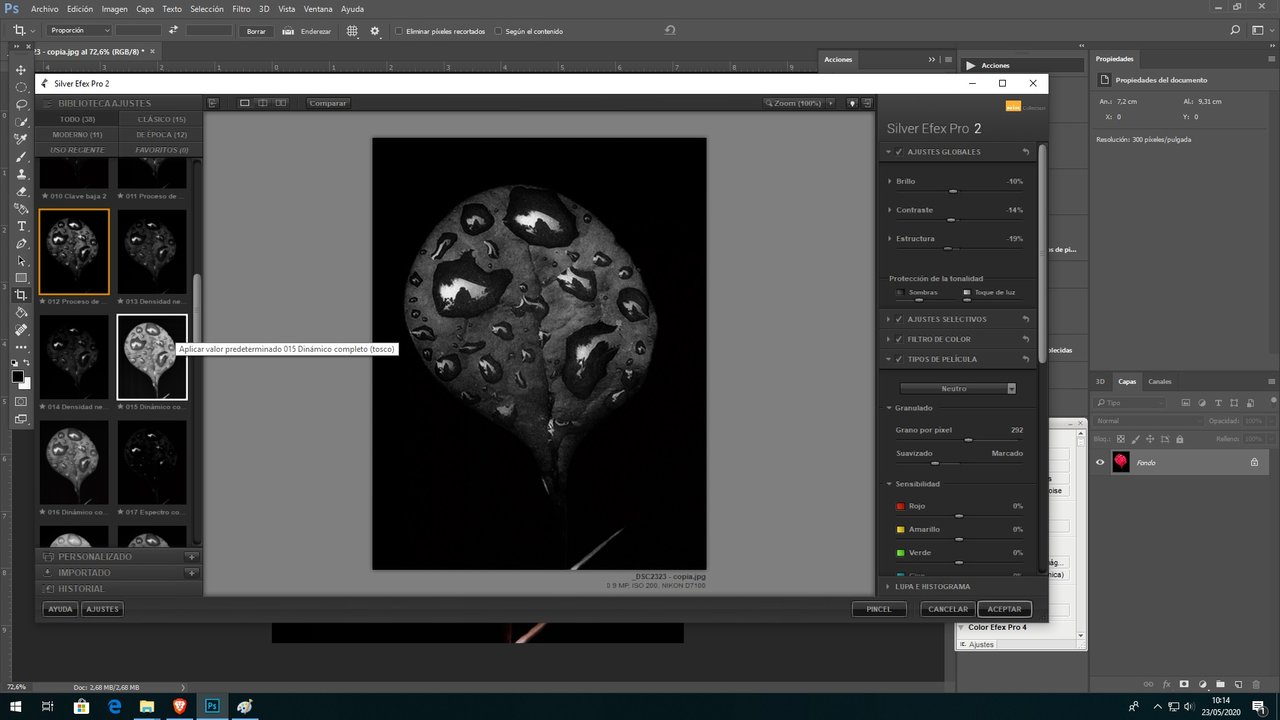Select the Paint Bucket tool
The image size is (1280, 720).
[x=21, y=312]
